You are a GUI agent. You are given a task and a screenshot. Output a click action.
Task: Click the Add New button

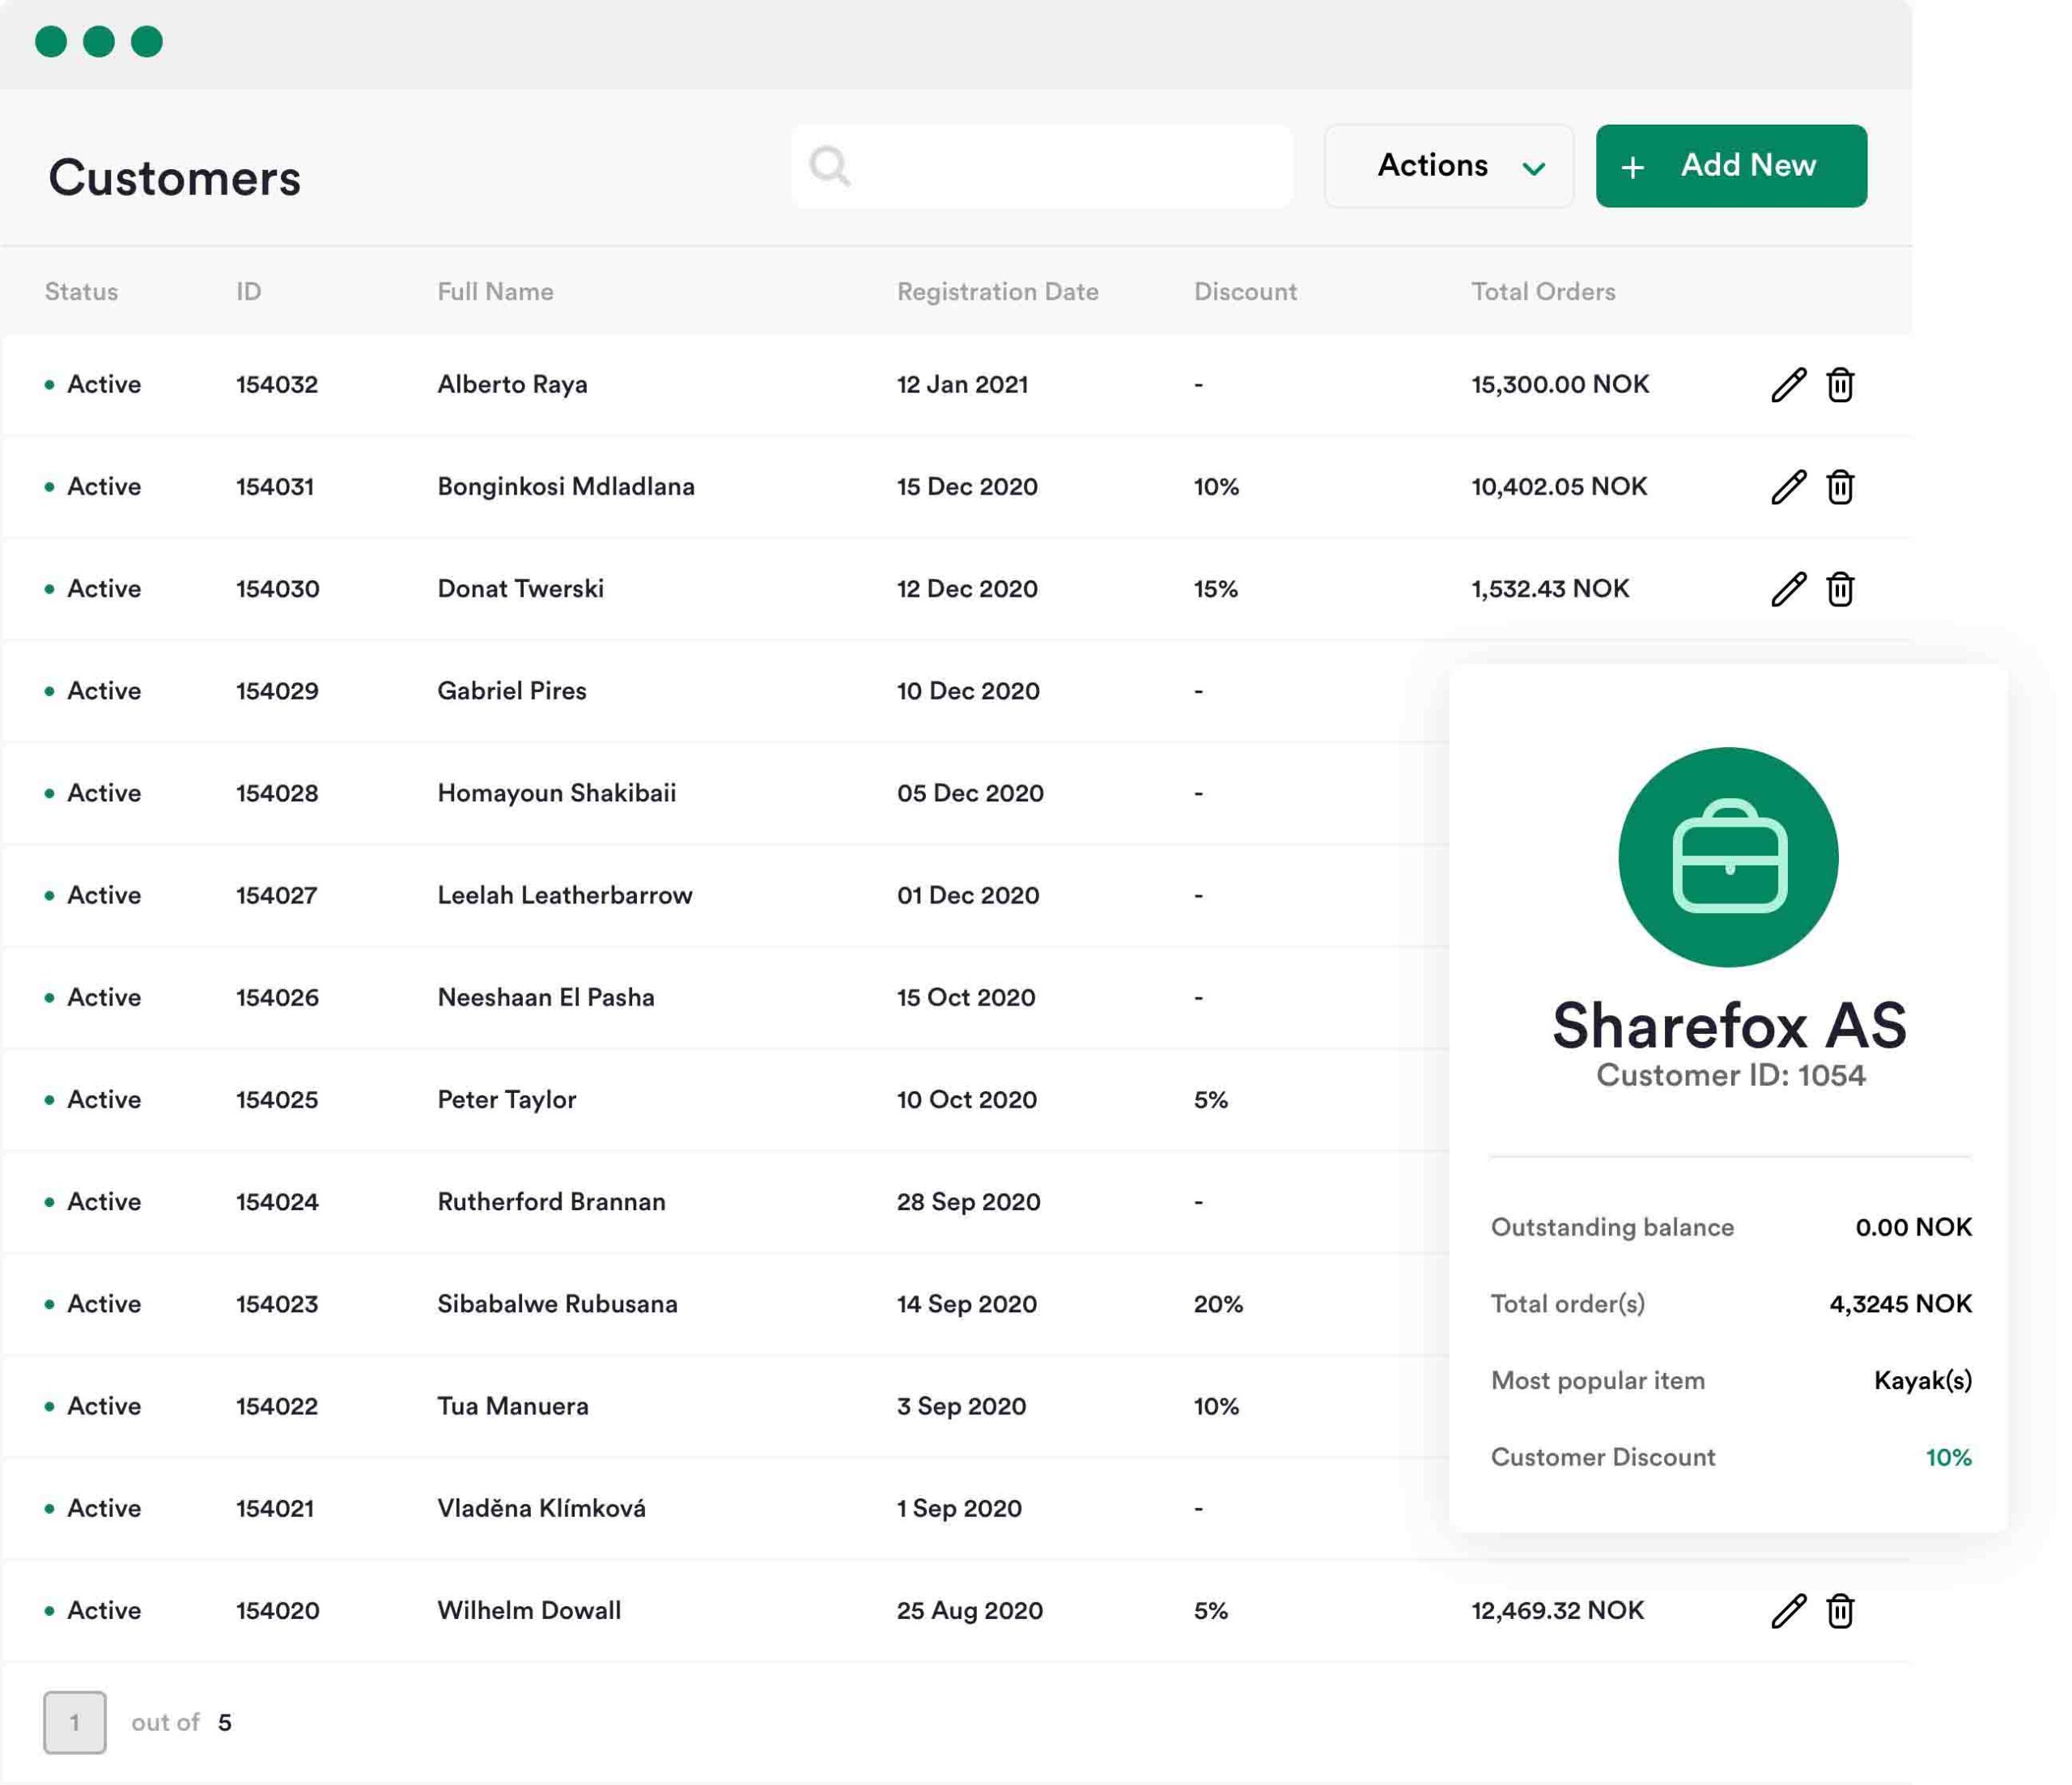pyautogui.click(x=1731, y=166)
